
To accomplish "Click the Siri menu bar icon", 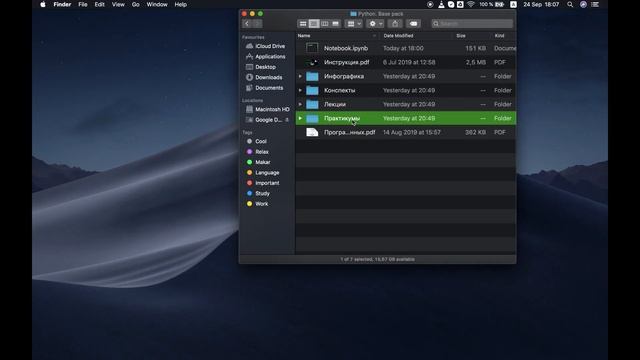I will 583,4.
